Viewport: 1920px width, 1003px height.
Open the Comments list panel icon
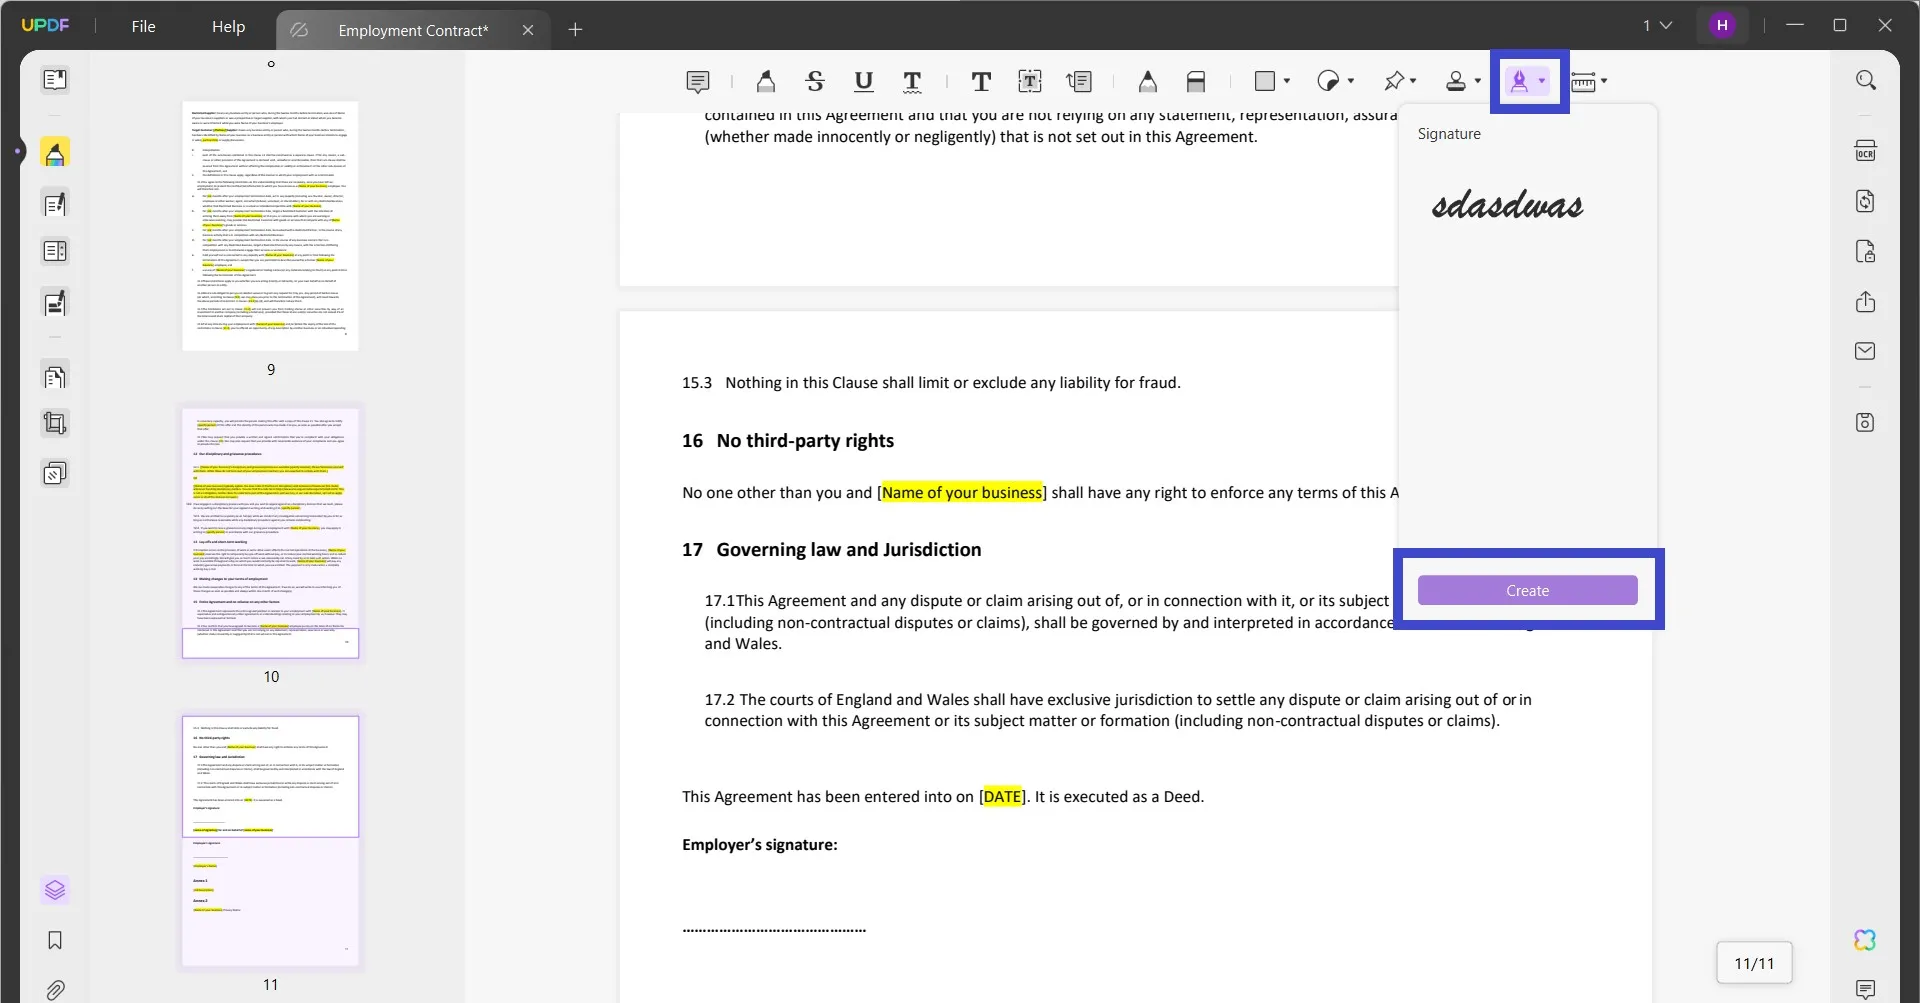click(x=1865, y=990)
